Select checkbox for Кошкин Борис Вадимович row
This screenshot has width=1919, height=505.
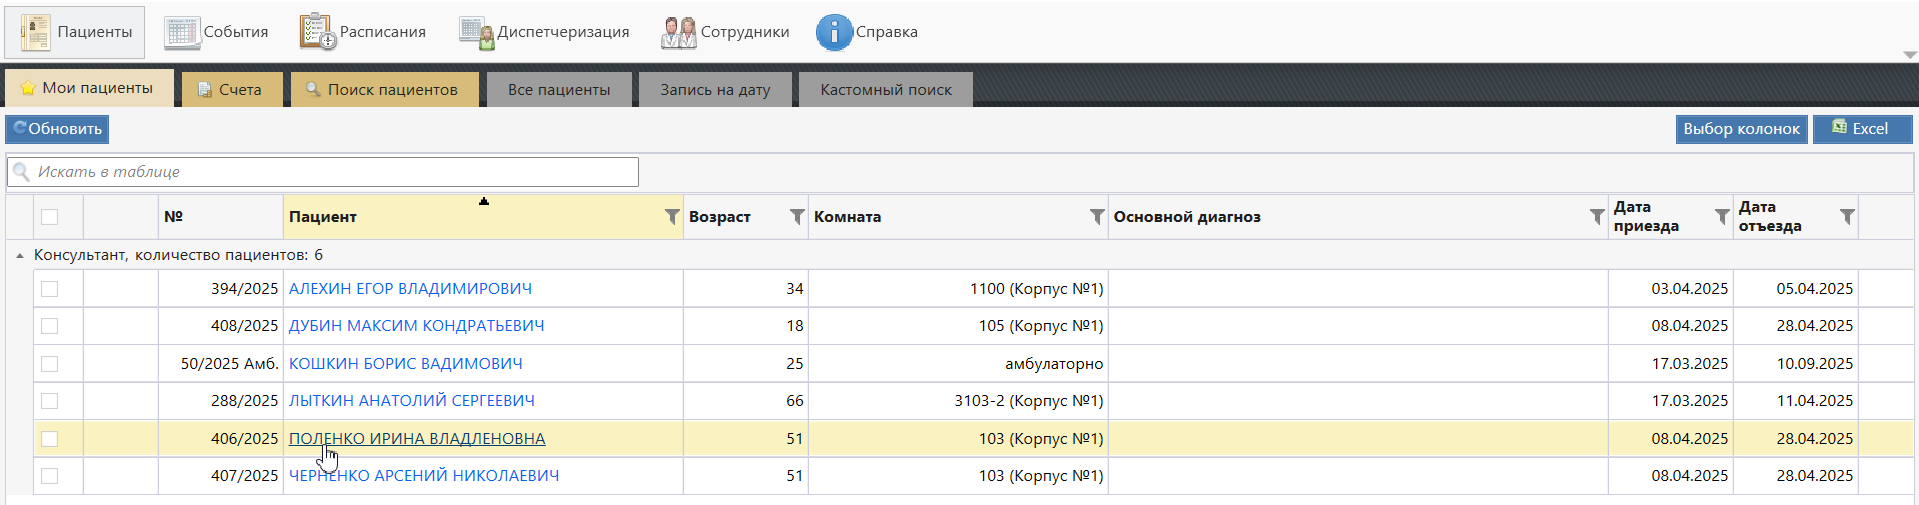[x=50, y=364]
